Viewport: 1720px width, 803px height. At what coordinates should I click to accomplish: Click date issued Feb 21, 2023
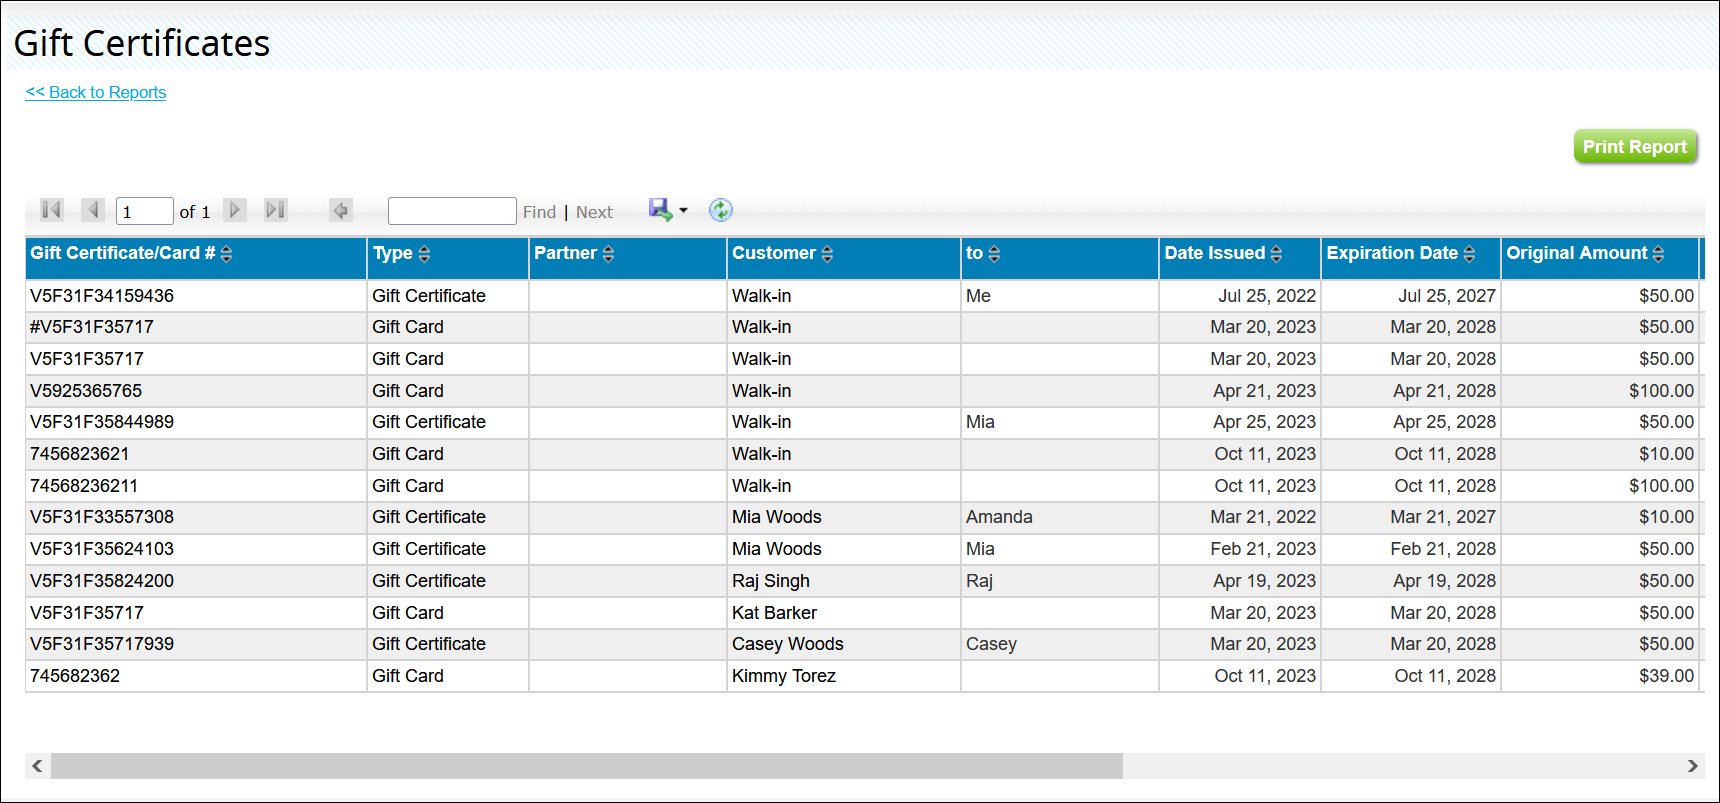click(1263, 549)
